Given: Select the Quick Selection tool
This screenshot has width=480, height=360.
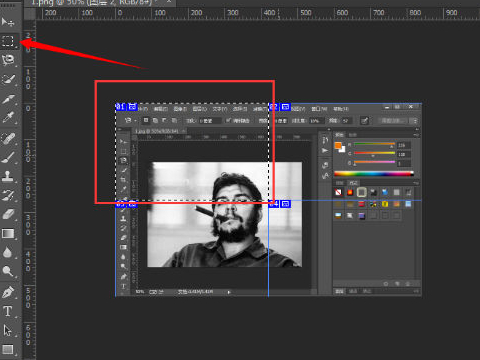Looking at the screenshot, I should point(8,79).
